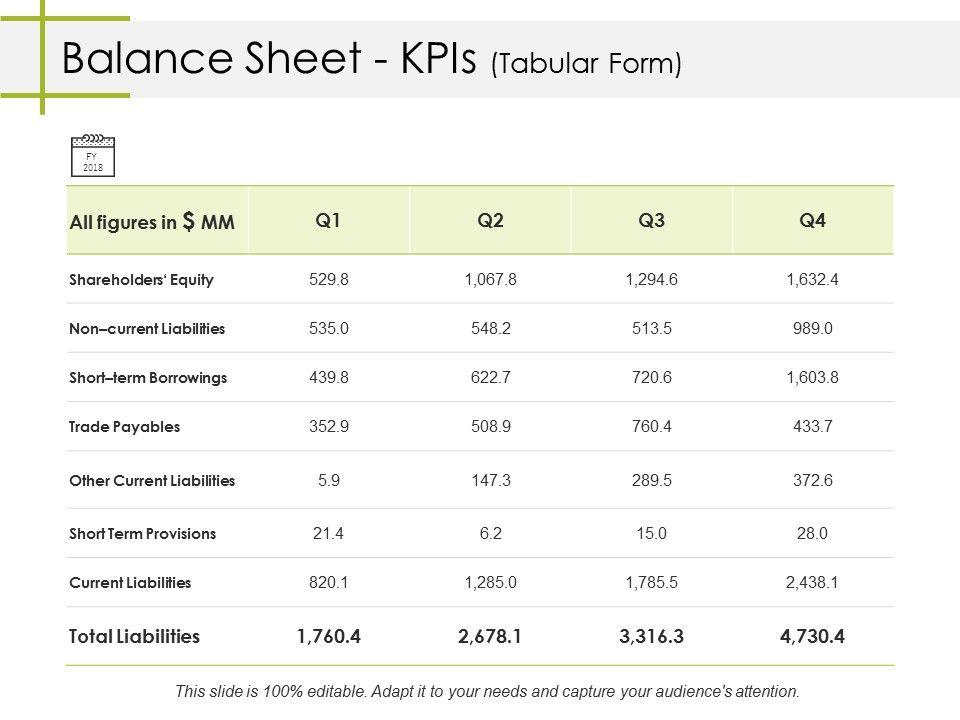Select the Q3 column header
Viewport: 960px width, 720px height.
coord(651,221)
